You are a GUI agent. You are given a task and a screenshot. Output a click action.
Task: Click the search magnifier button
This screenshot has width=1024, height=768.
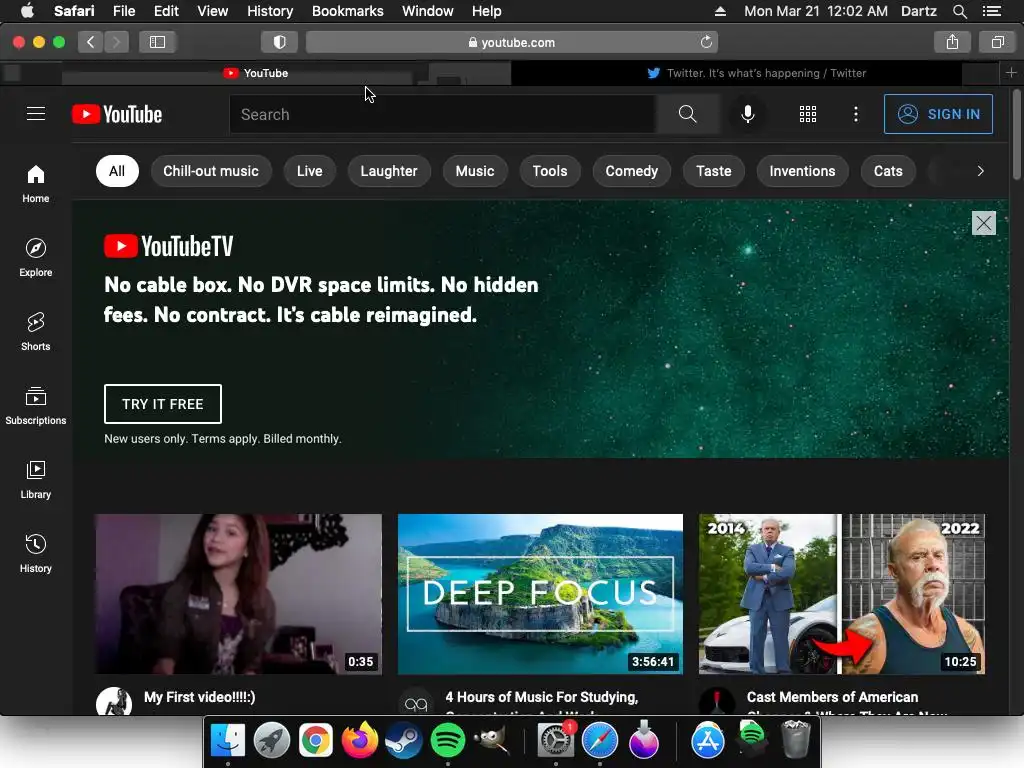(x=688, y=114)
